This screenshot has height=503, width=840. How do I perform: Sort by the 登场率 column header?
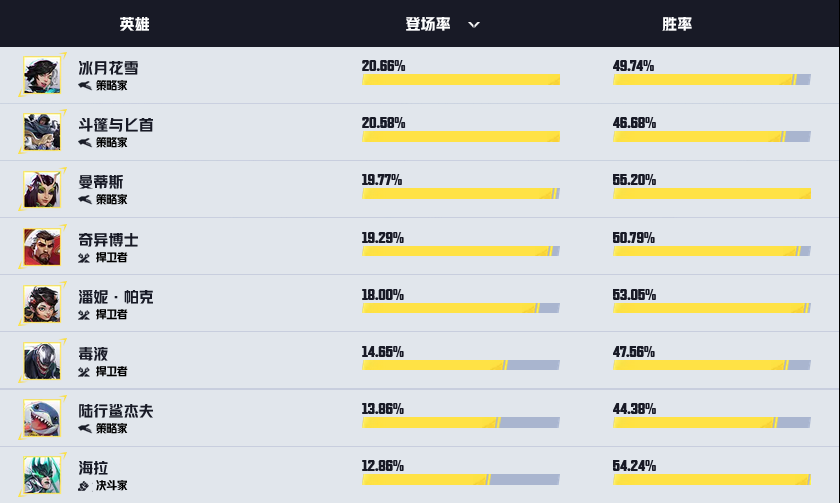(x=427, y=24)
